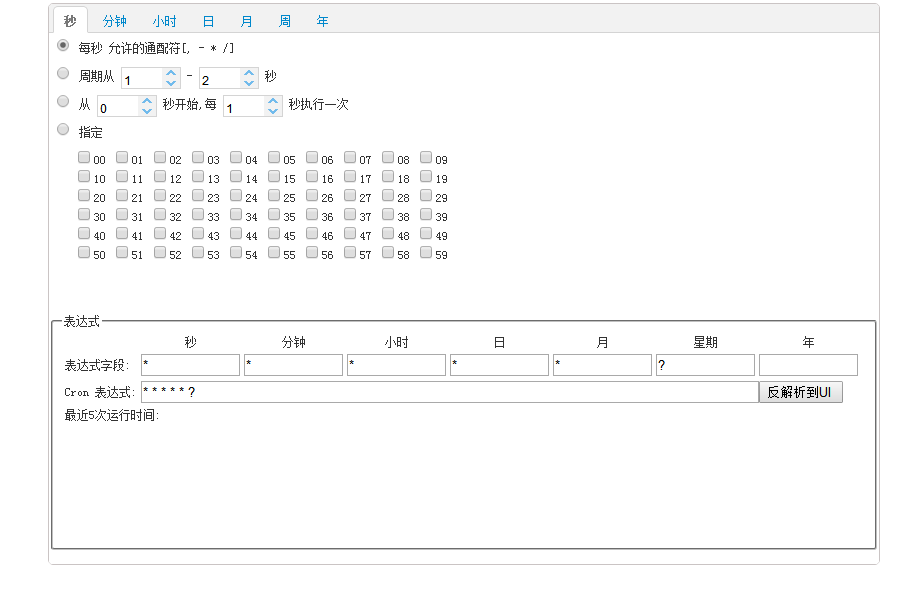
Task: Click the Cron 表达式 input field
Action: 450,392
